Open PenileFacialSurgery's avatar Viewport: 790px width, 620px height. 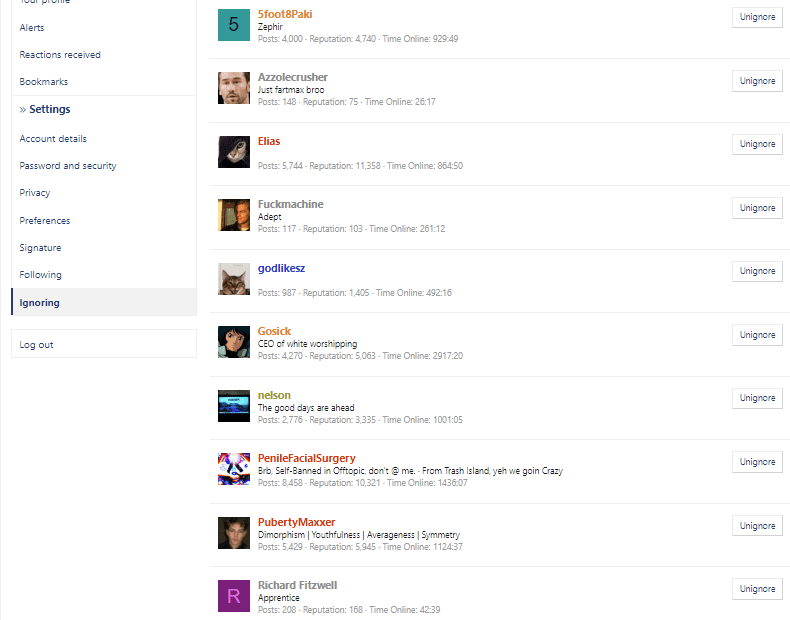[234, 469]
